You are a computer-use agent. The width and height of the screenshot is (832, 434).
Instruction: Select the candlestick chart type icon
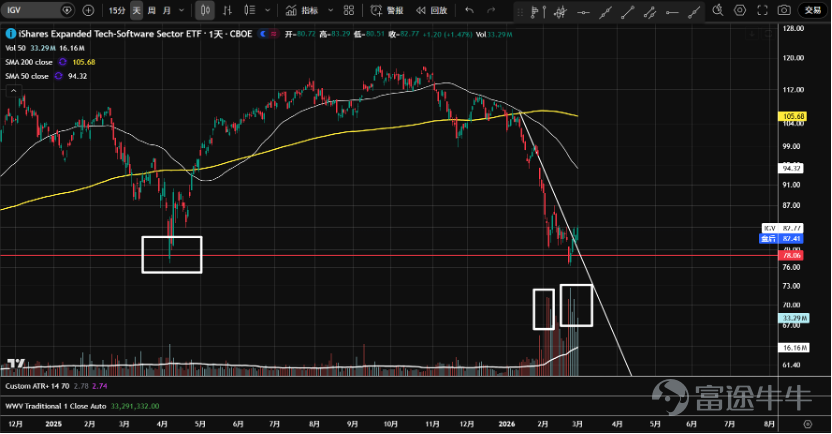[x=205, y=10]
